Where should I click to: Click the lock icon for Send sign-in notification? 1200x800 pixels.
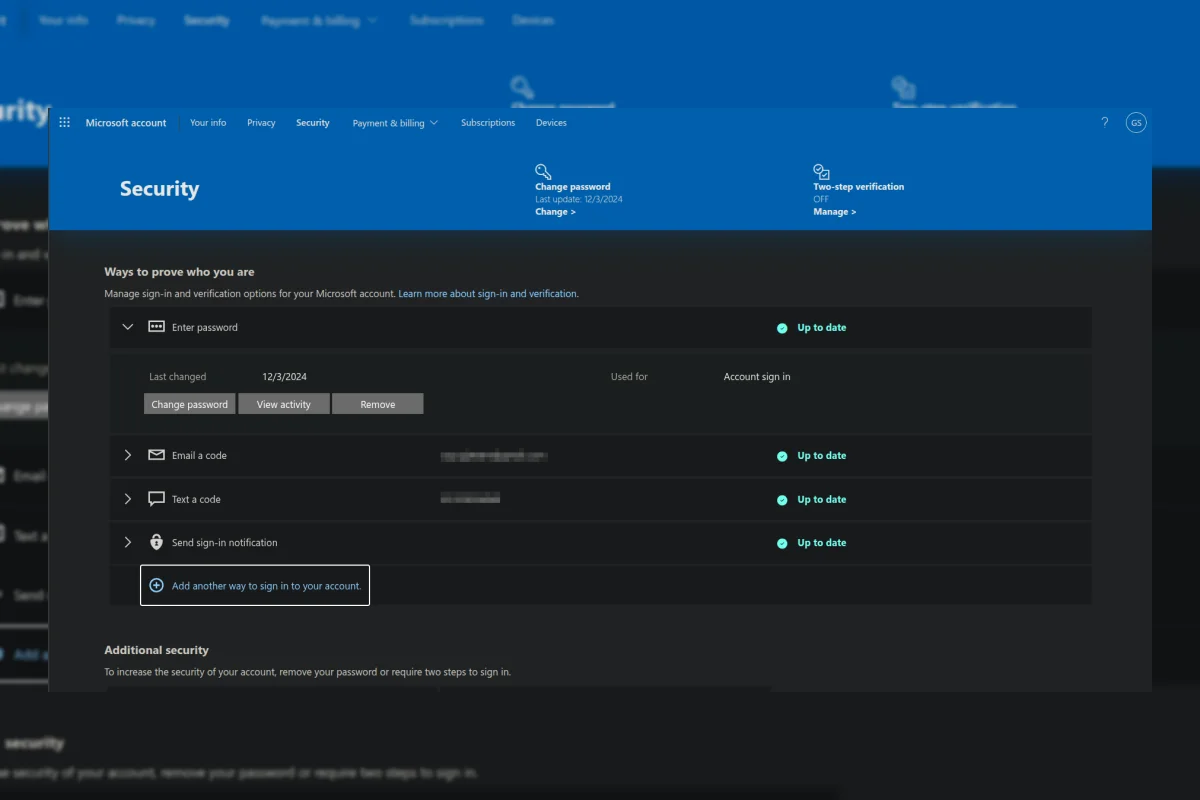[156, 542]
